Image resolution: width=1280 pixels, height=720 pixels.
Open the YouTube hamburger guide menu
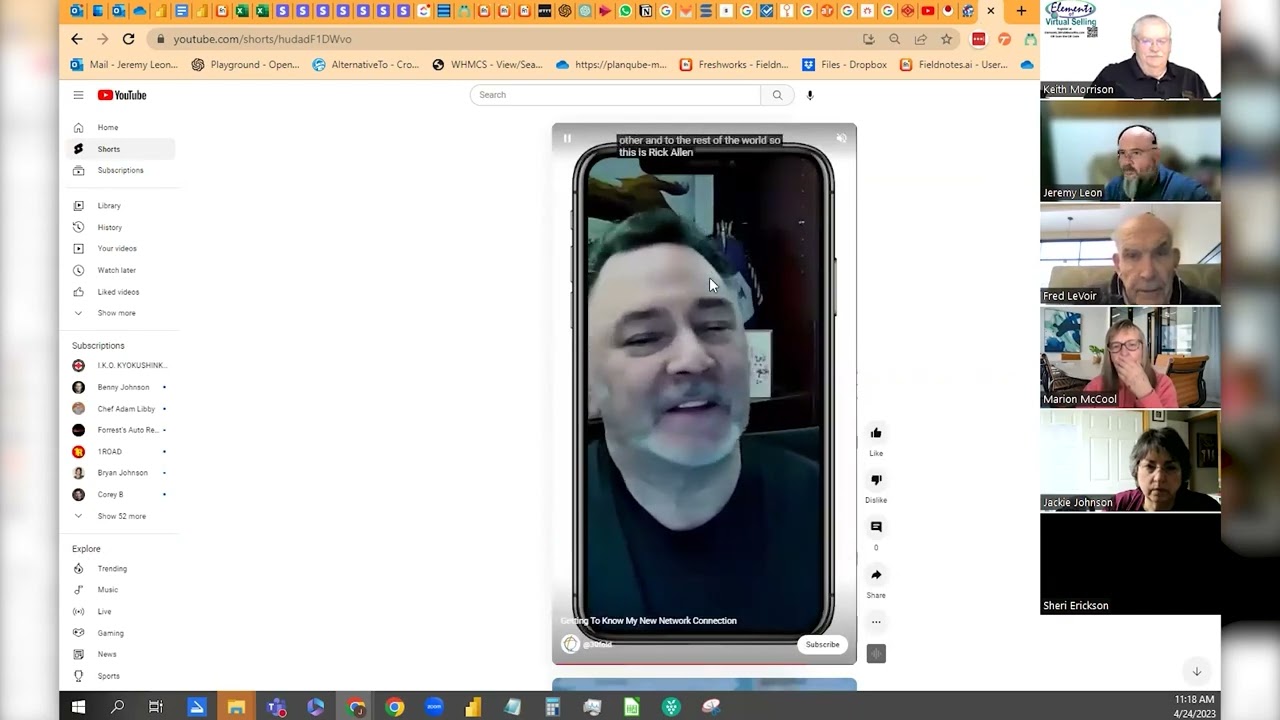click(x=78, y=95)
